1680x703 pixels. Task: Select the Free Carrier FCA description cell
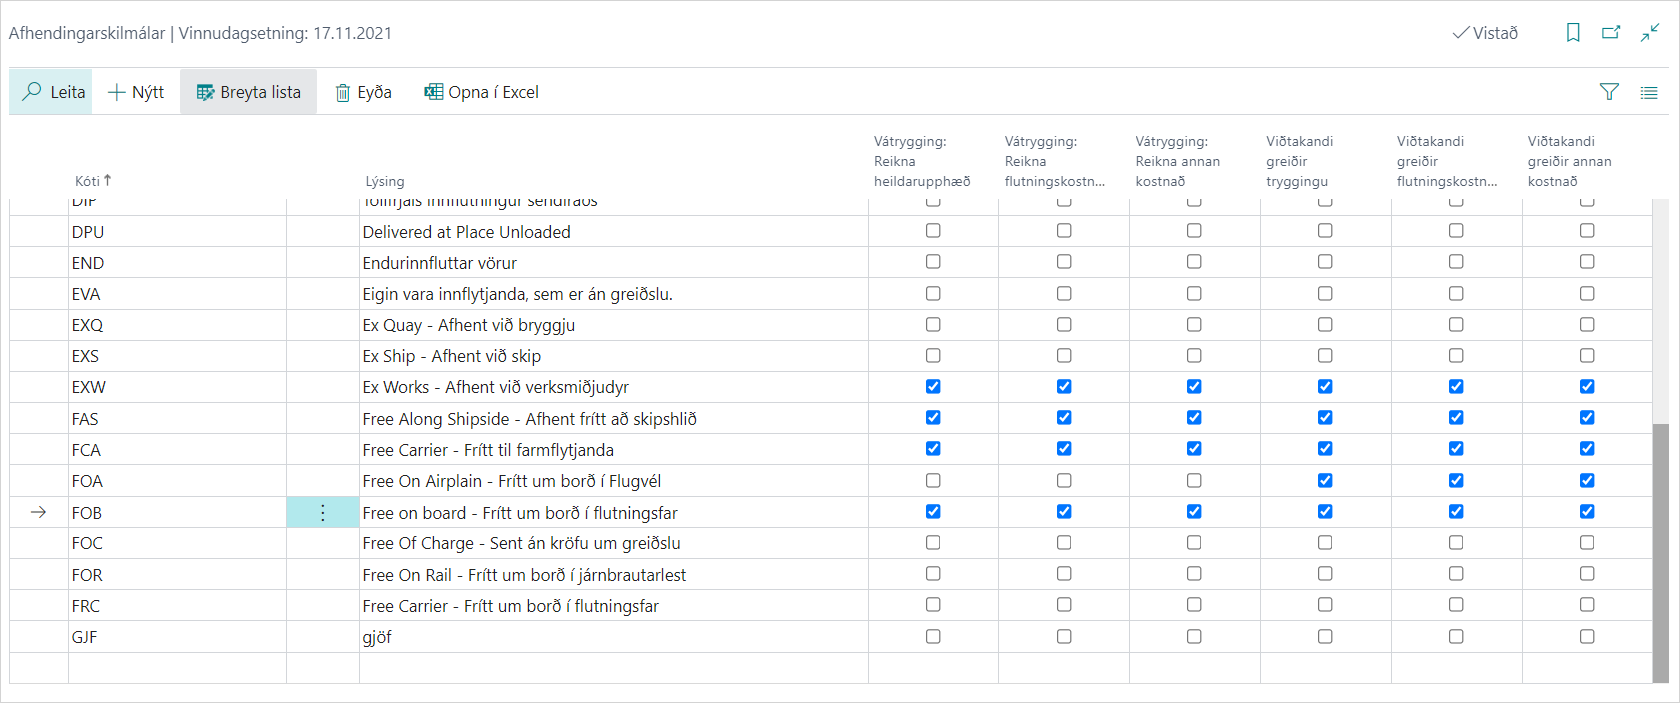[x=488, y=450]
